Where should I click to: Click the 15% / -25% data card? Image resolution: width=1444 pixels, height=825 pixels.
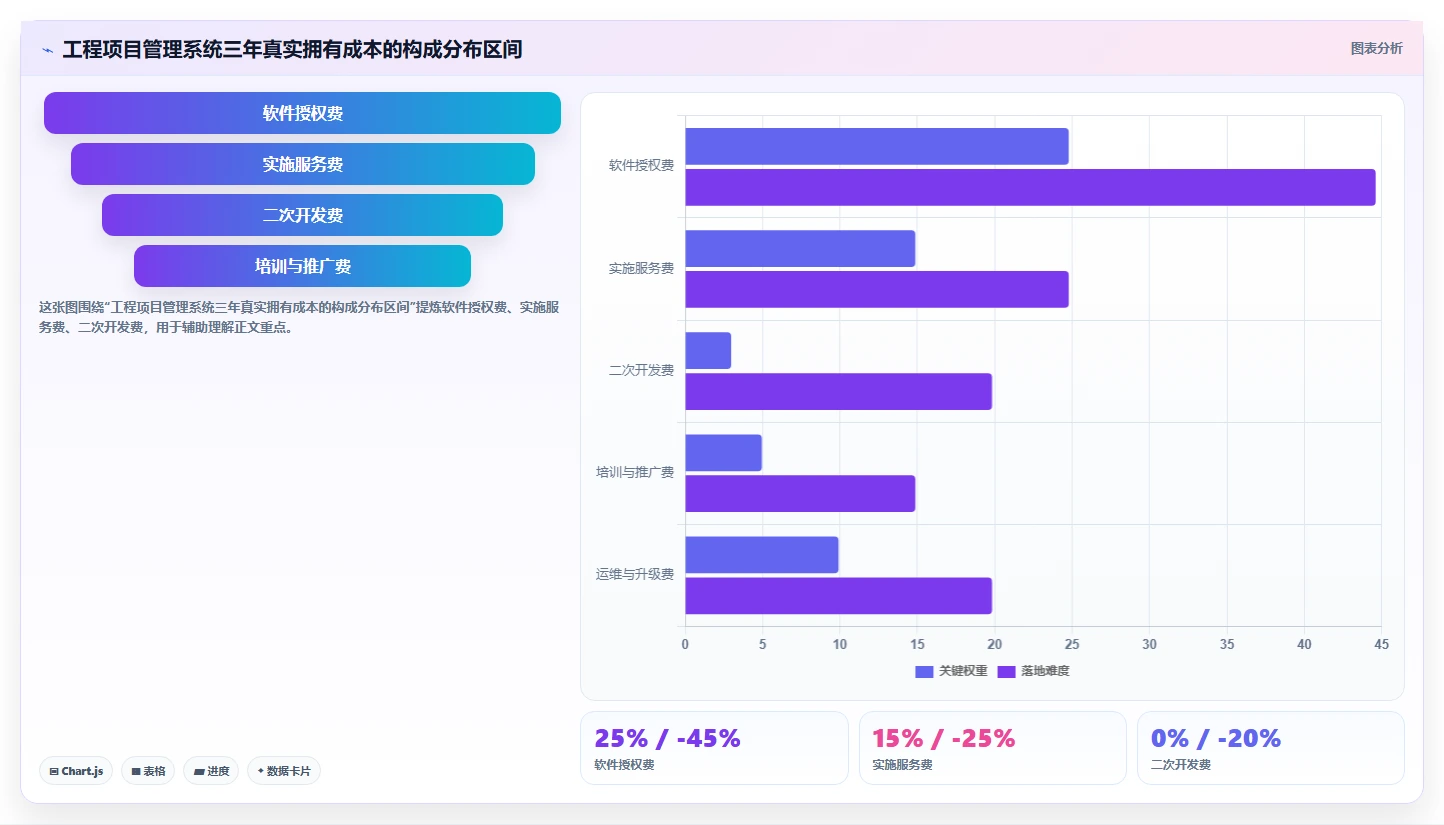(x=993, y=748)
